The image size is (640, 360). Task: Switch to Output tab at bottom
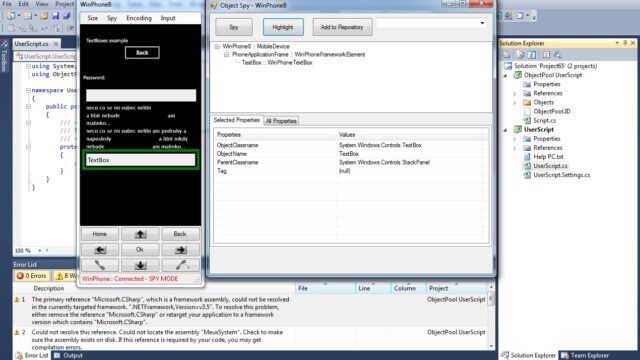[69, 356]
